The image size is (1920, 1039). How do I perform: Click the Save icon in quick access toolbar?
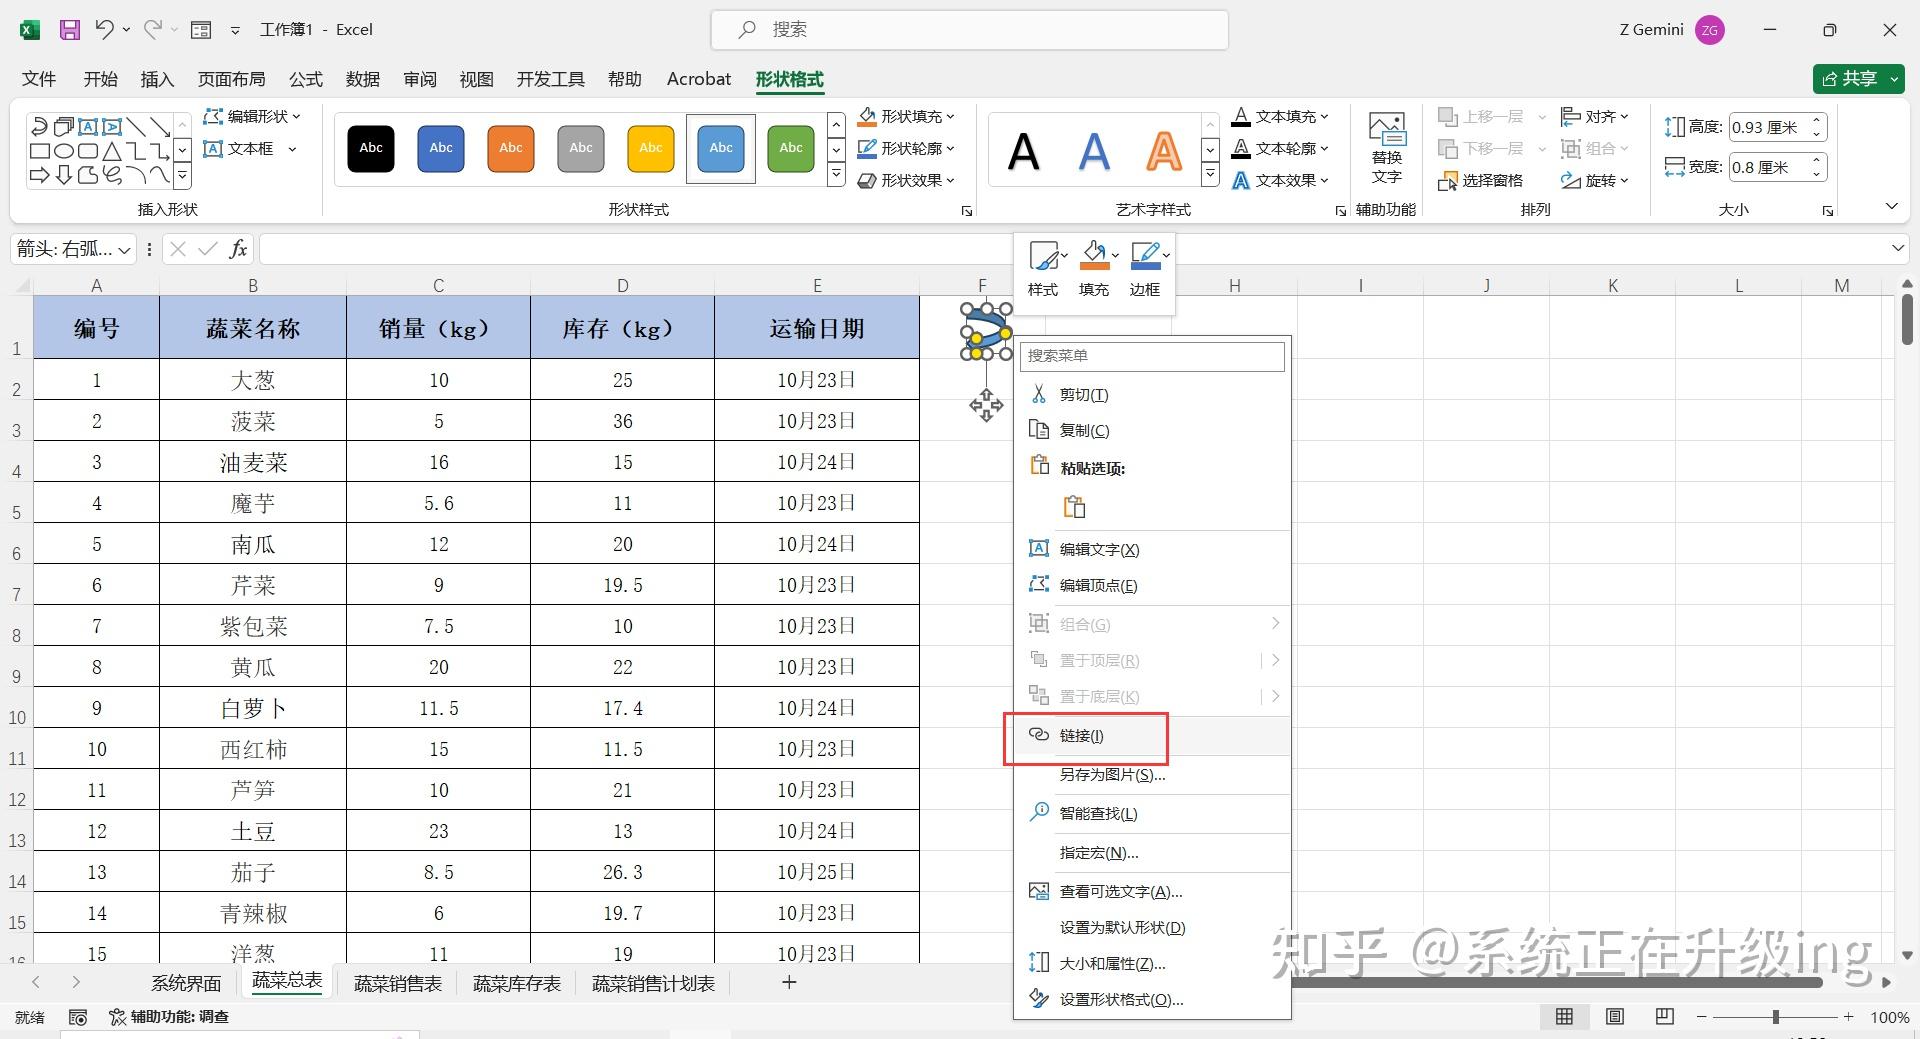[x=69, y=29]
